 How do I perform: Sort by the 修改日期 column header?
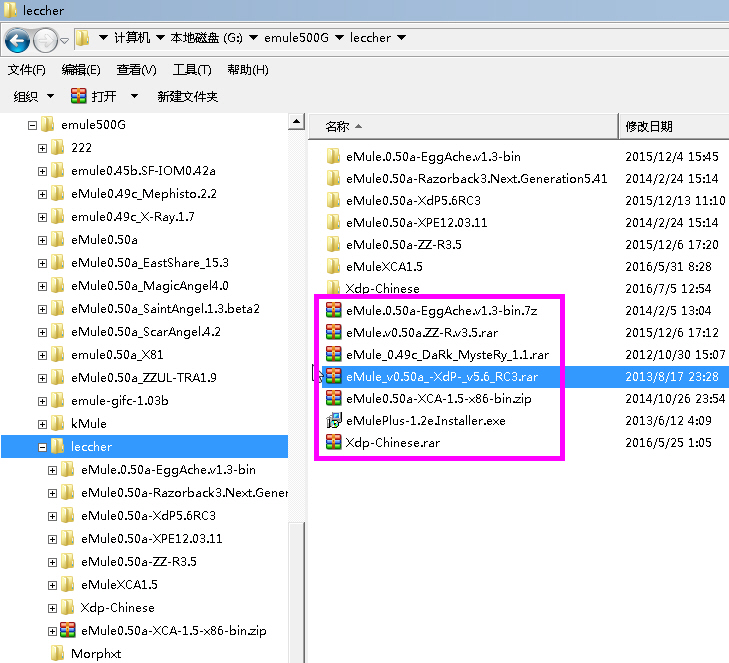674,126
